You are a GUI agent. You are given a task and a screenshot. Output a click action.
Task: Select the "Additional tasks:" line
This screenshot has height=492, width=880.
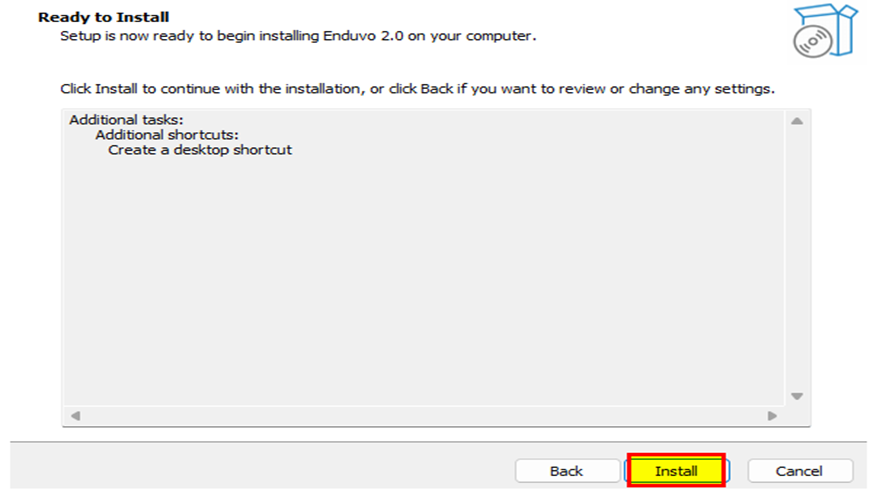point(126,119)
